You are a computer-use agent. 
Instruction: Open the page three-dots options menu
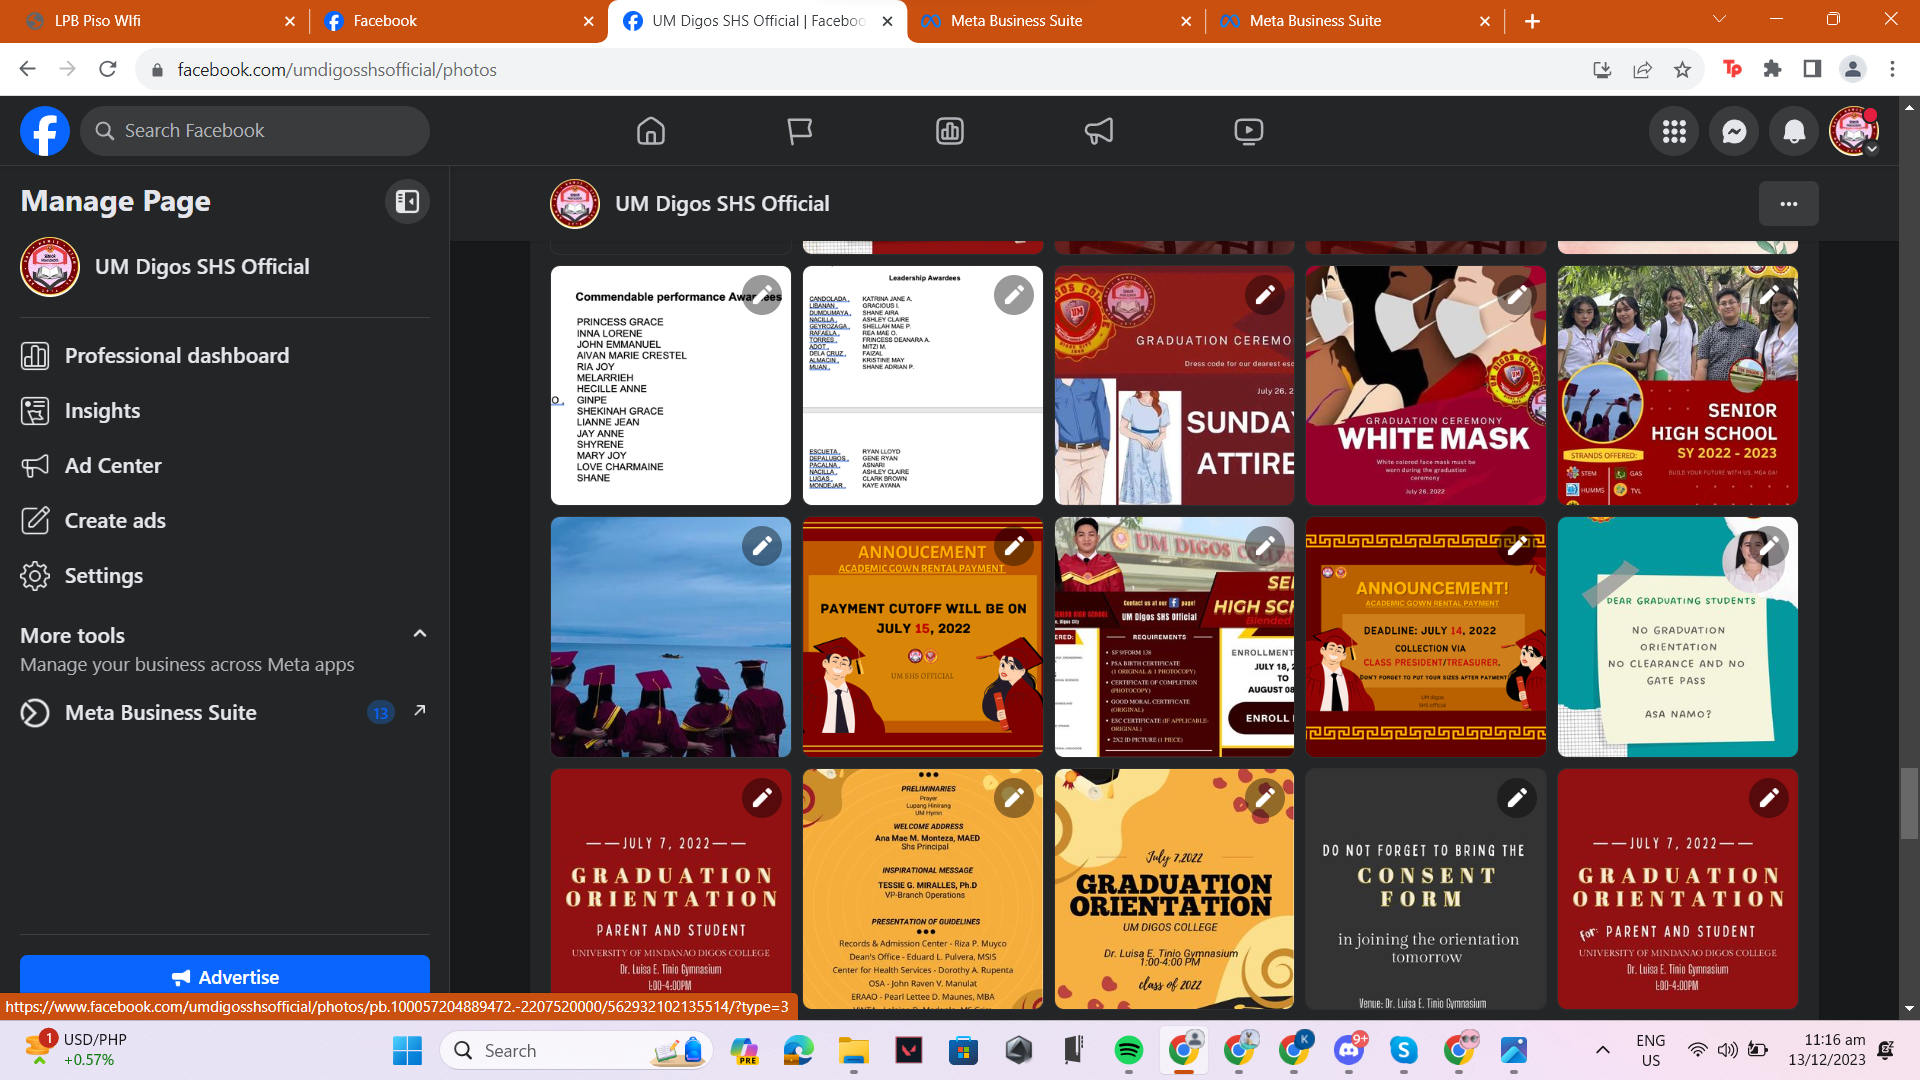tap(1789, 204)
